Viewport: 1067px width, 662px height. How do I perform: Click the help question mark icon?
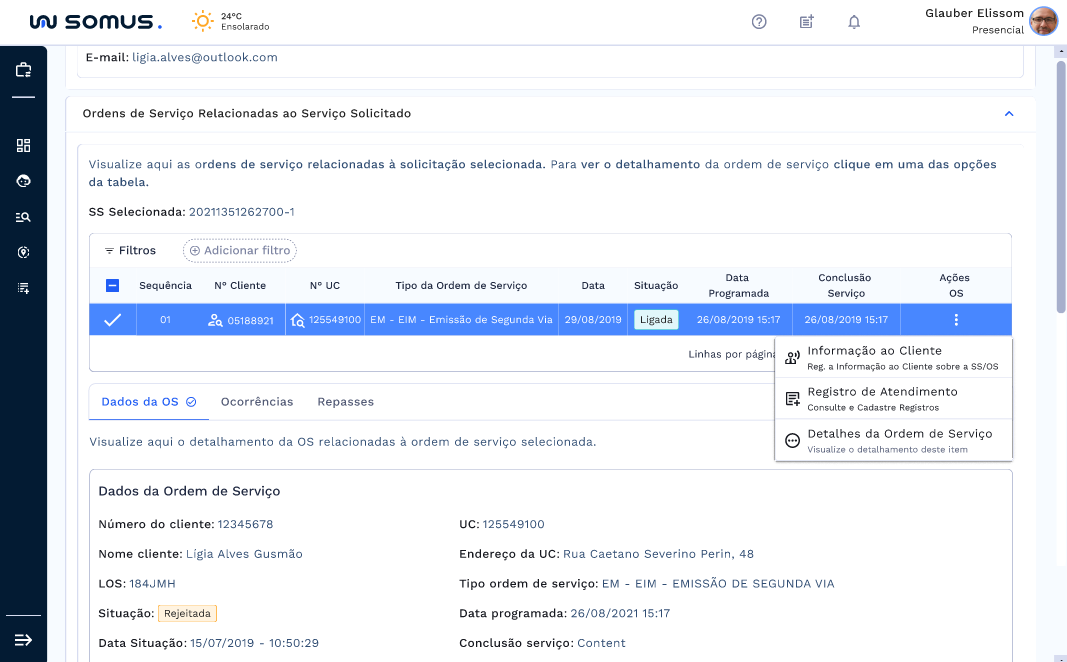(x=759, y=22)
